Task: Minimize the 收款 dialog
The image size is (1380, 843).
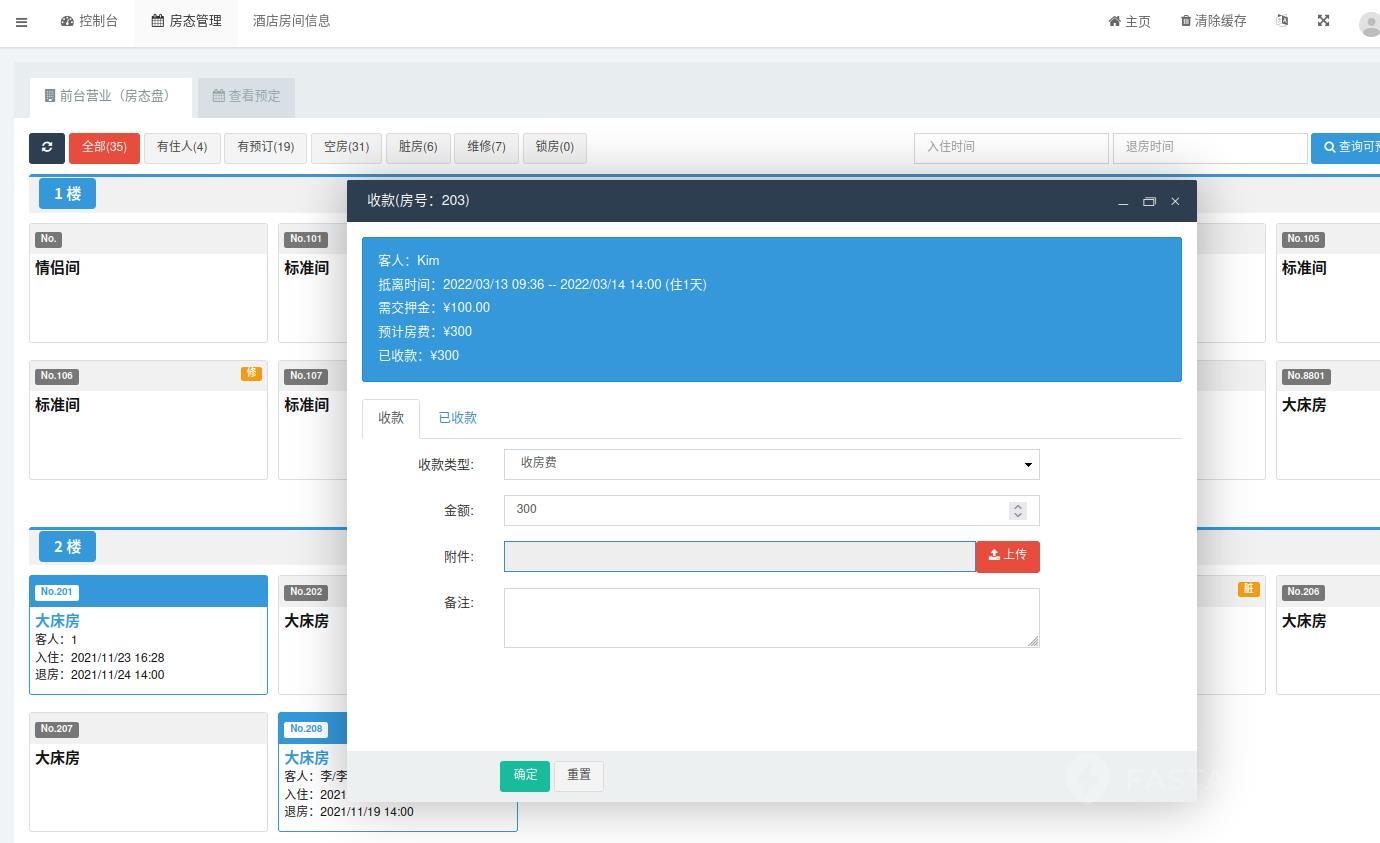Action: click(1123, 202)
